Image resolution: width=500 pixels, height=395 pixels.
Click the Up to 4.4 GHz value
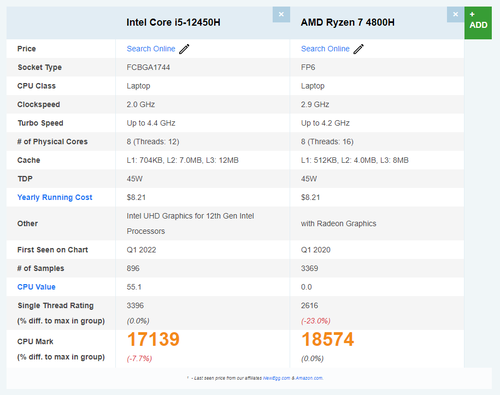151,123
